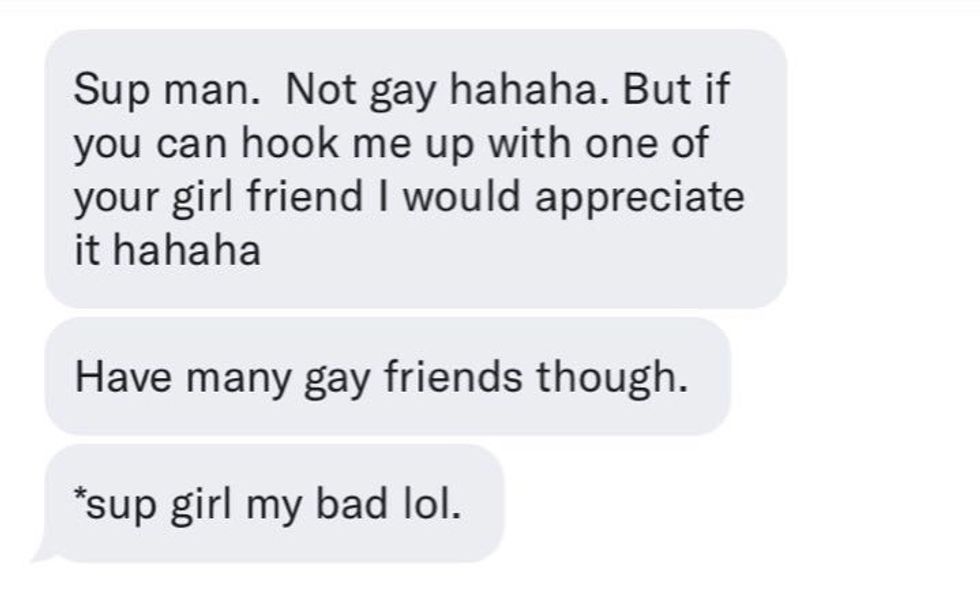
Task: Select the "Have many gay friends though." message
Action: (x=388, y=376)
